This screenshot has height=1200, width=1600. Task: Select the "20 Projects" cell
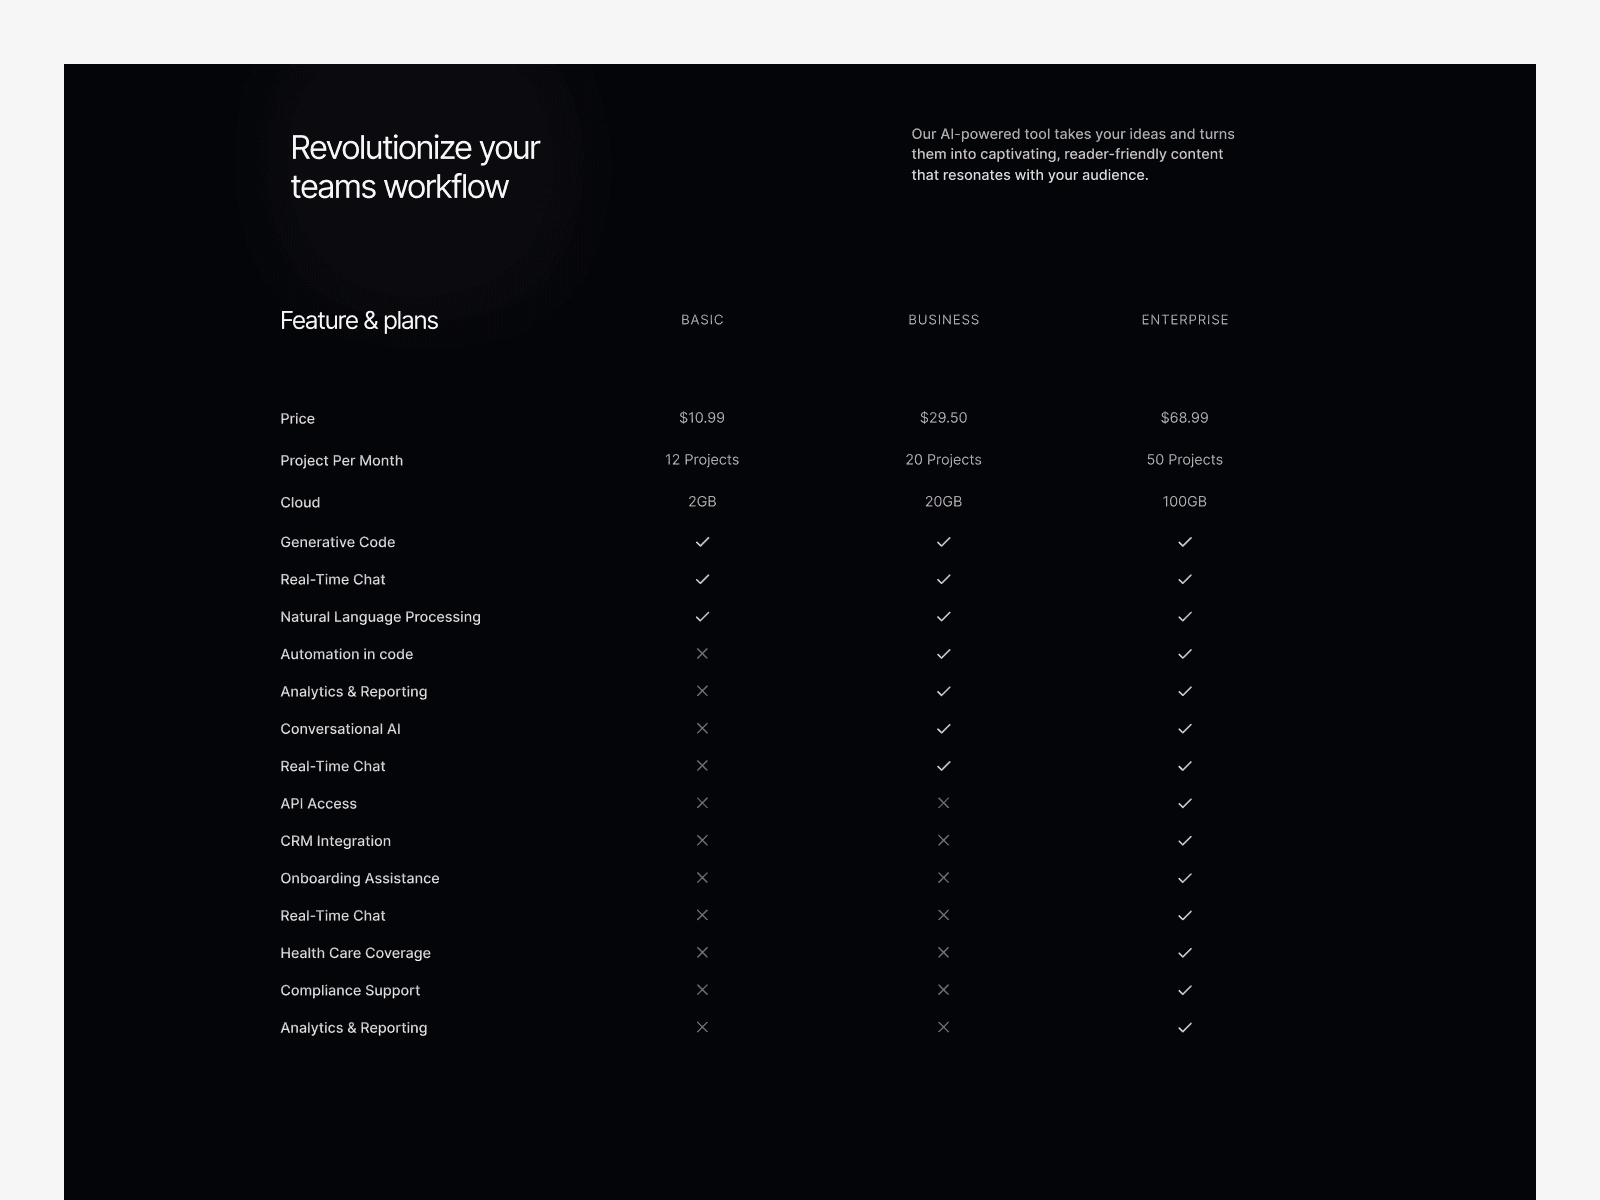coord(943,460)
